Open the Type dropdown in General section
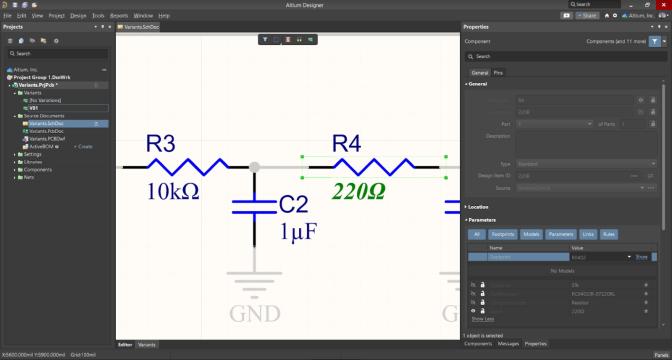The height and width of the screenshot is (360, 672). [586, 164]
